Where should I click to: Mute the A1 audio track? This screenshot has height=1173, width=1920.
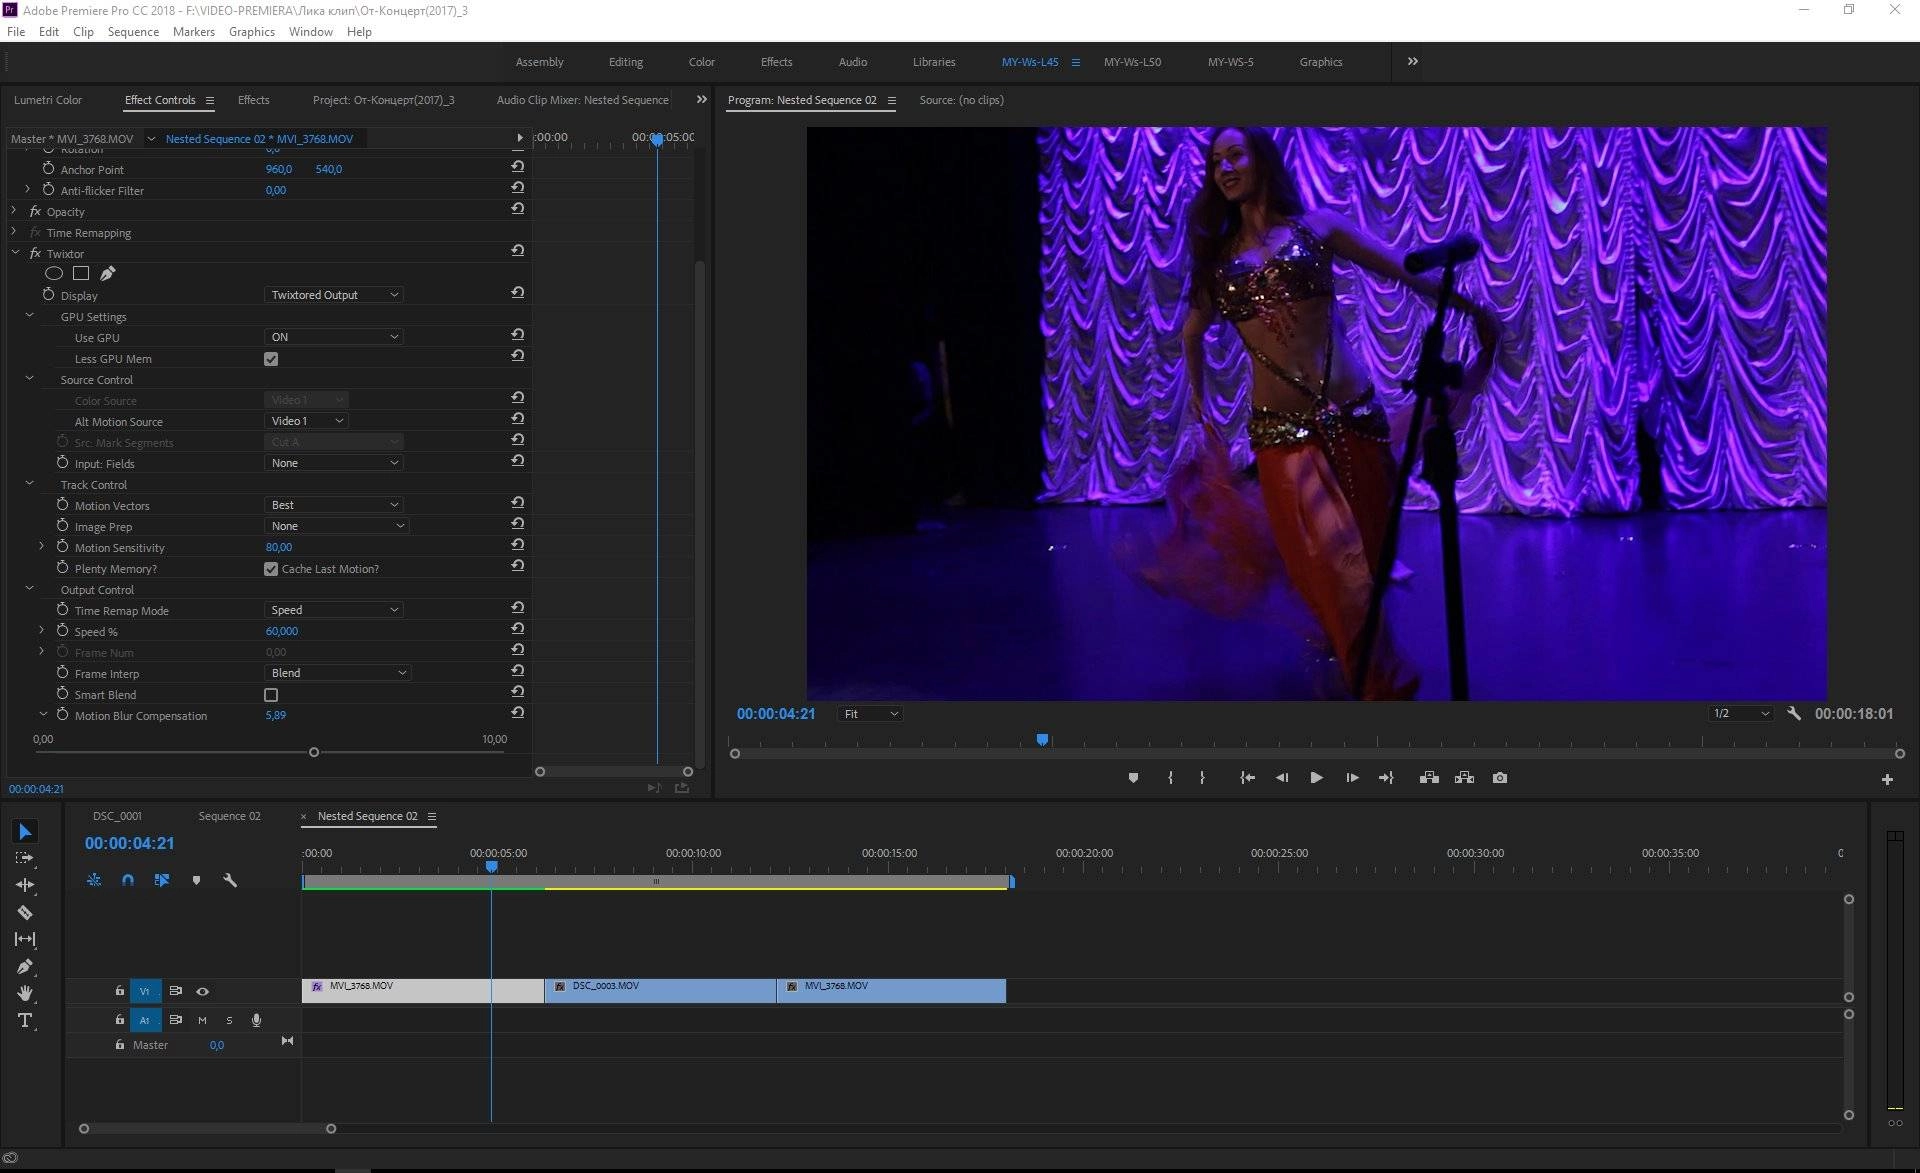[202, 1020]
